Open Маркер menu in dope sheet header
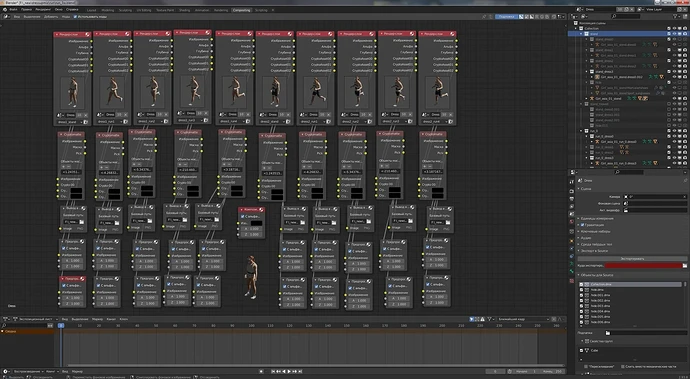This screenshot has height=379, width=690. tap(98, 319)
